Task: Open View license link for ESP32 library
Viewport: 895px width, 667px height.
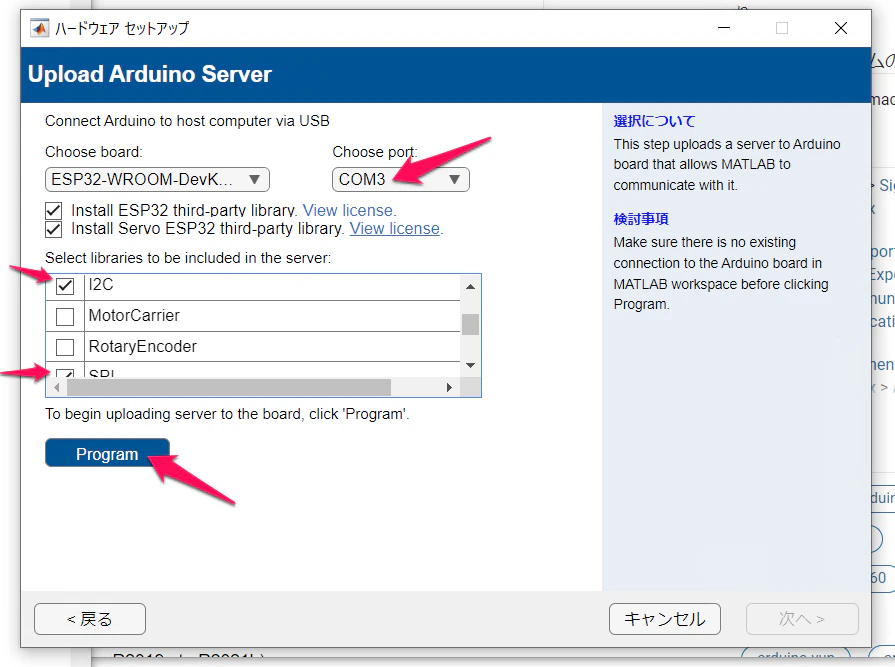Action: 348,211
